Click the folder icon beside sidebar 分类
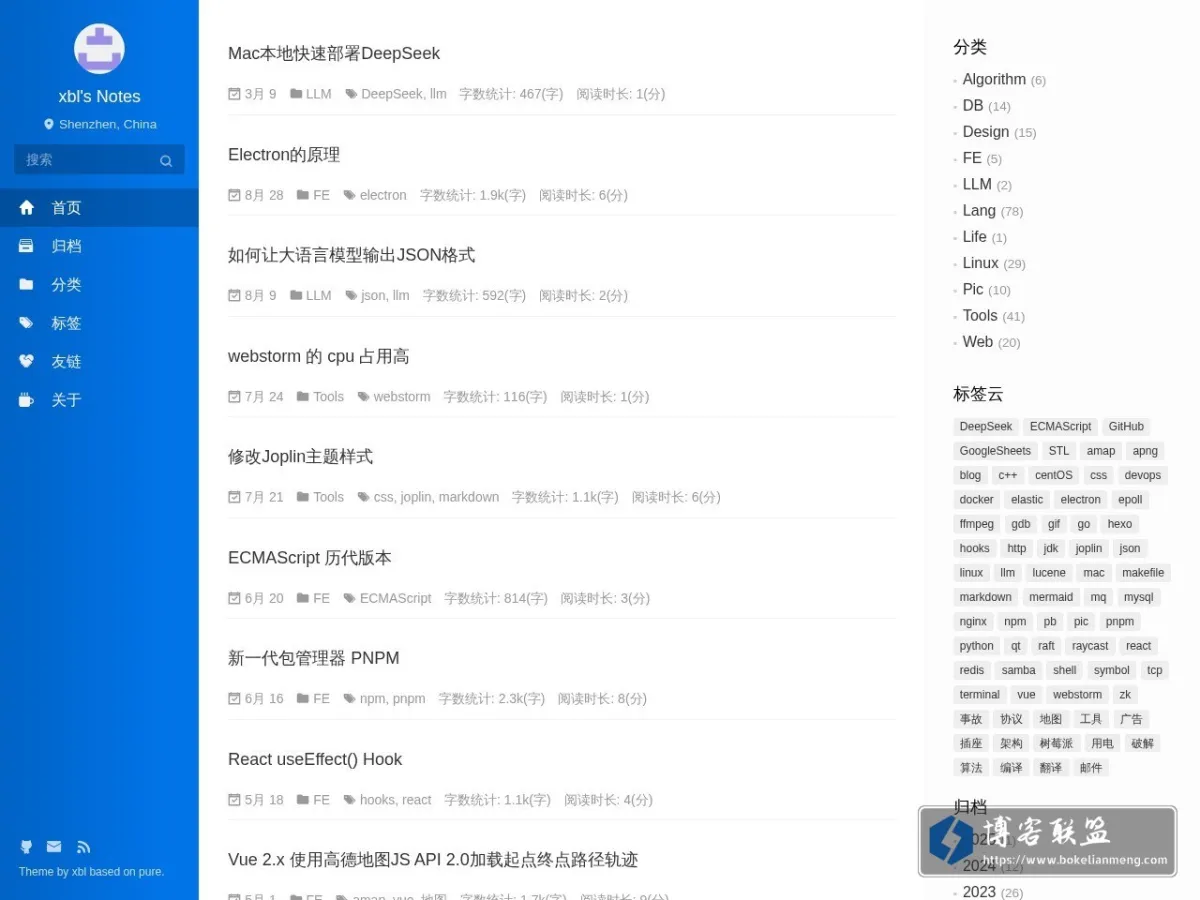1200x900 pixels. coord(27,285)
